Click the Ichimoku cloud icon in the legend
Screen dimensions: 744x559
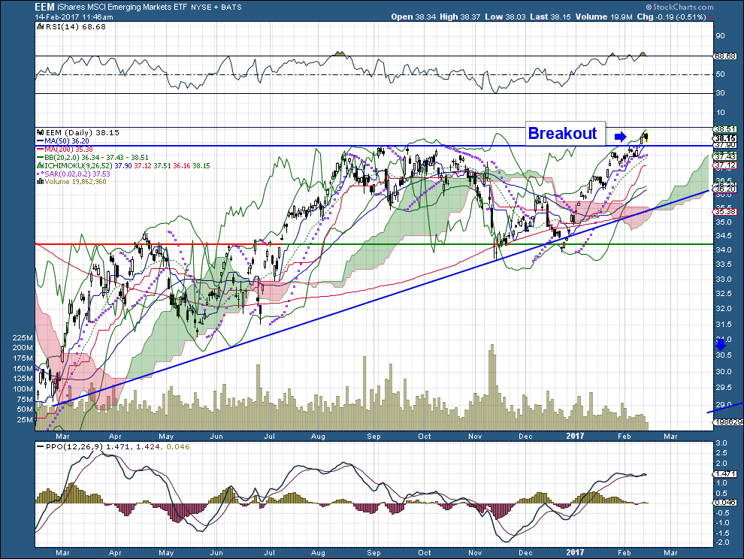coord(40,166)
